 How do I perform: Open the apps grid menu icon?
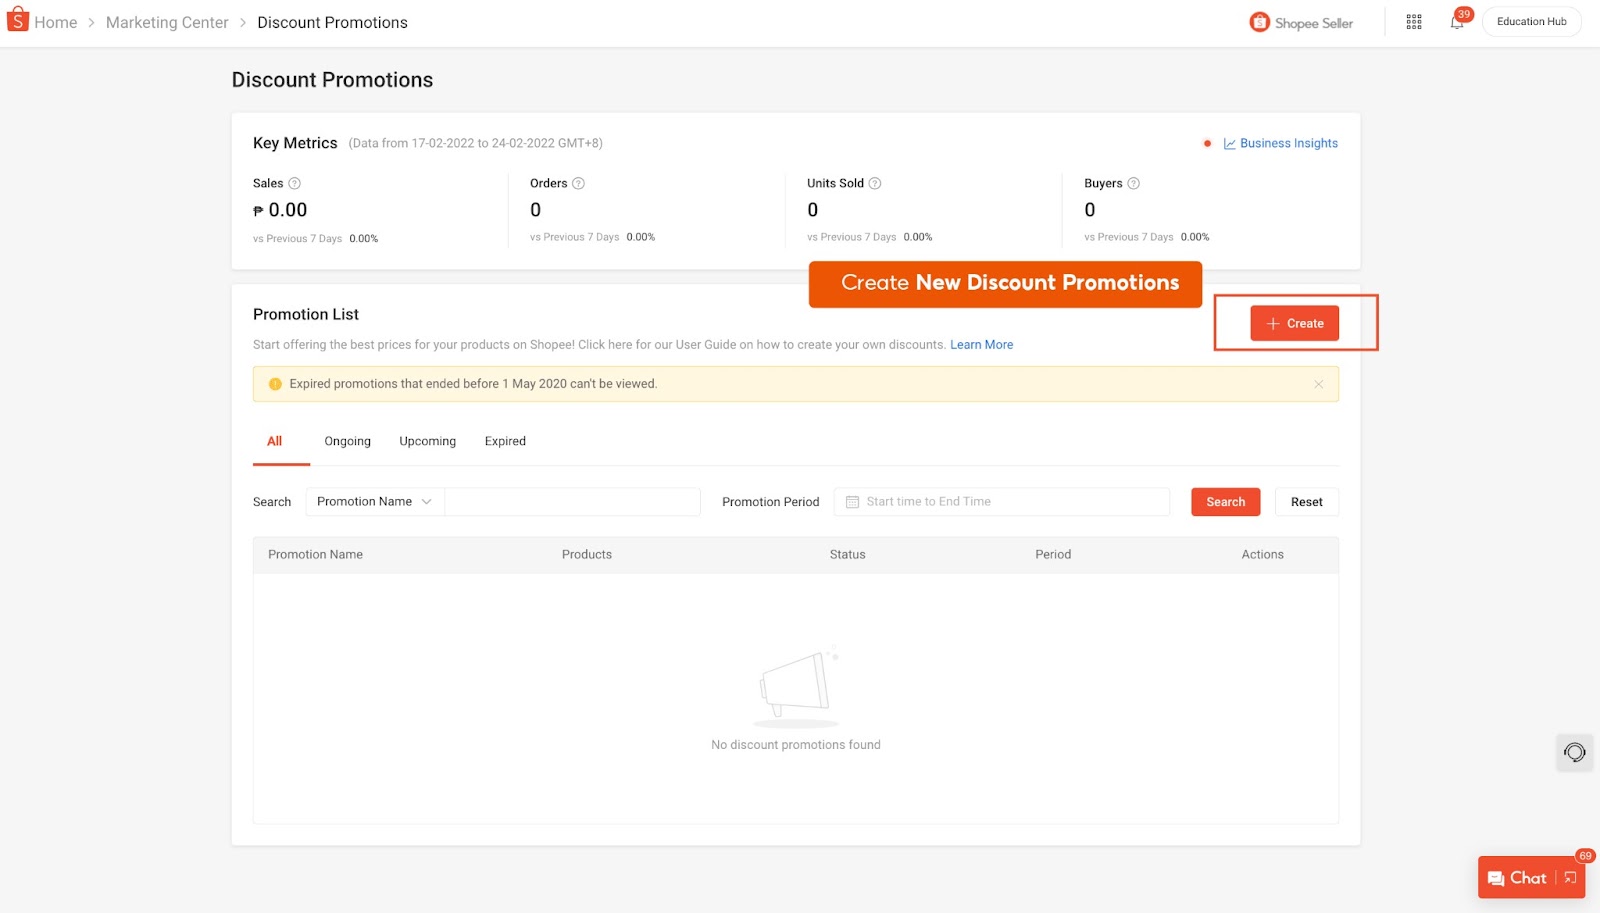pos(1413,21)
